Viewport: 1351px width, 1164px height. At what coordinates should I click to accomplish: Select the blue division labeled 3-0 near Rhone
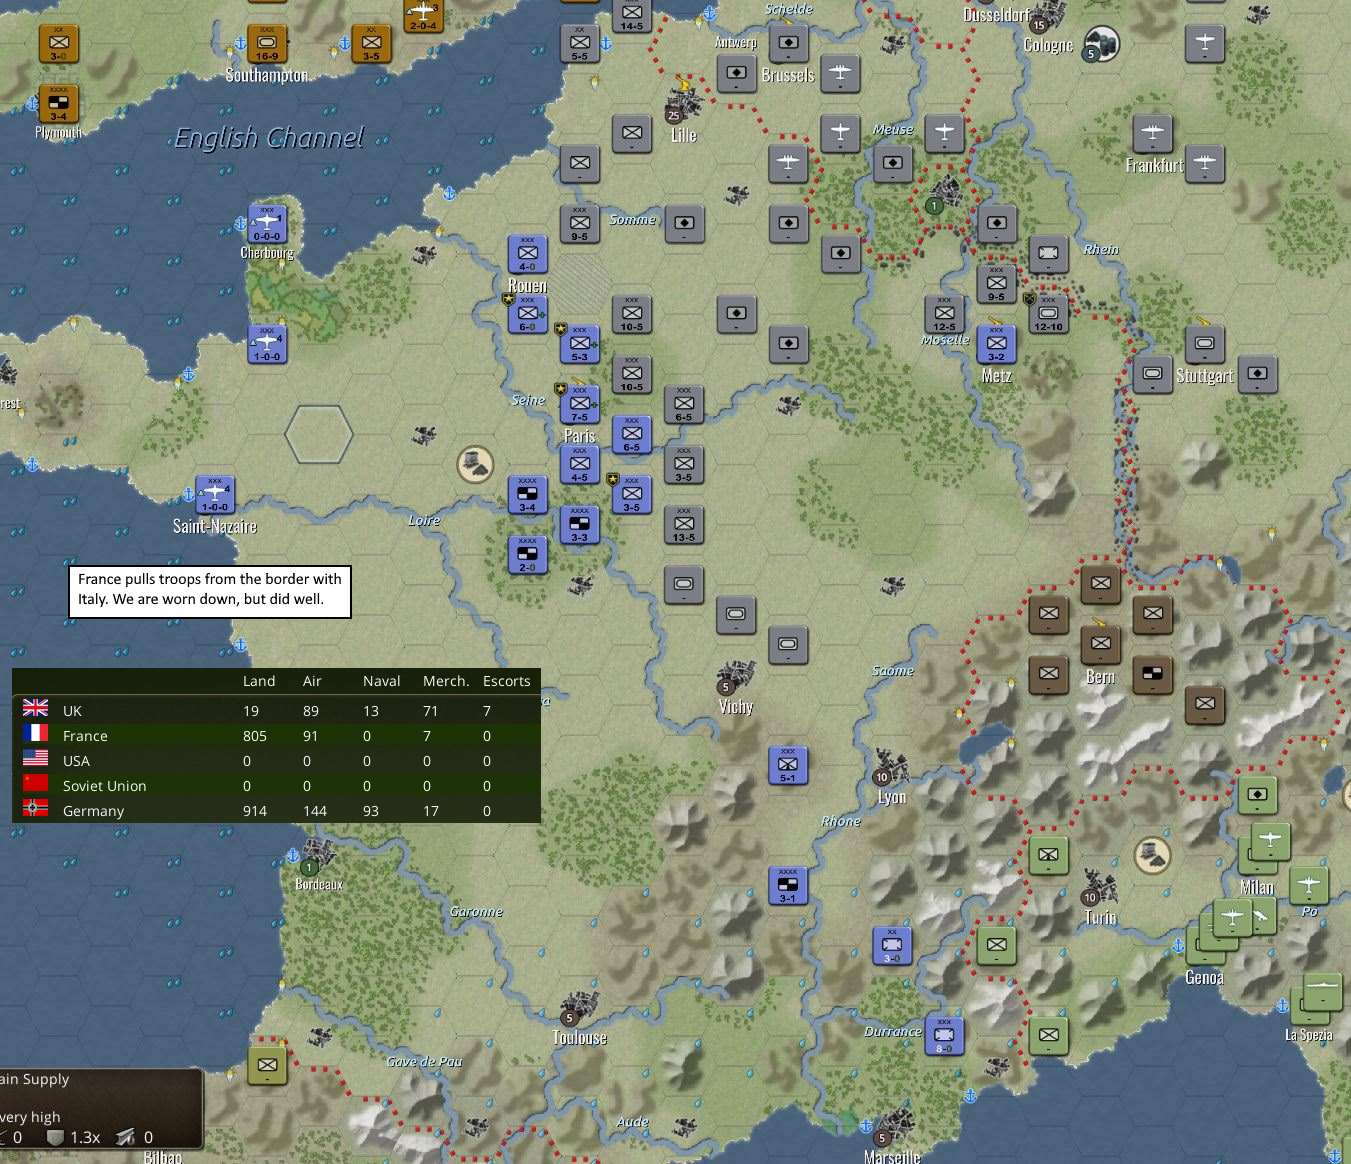[892, 945]
